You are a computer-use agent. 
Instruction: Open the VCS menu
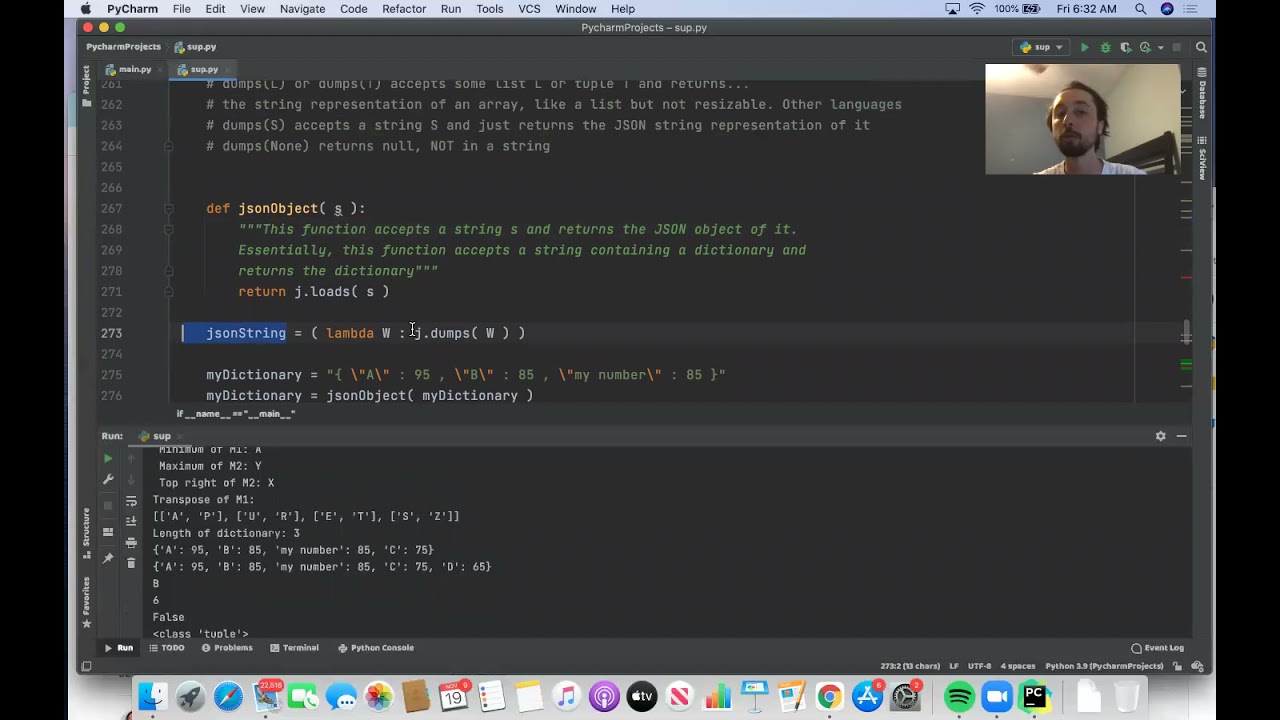pos(529,9)
